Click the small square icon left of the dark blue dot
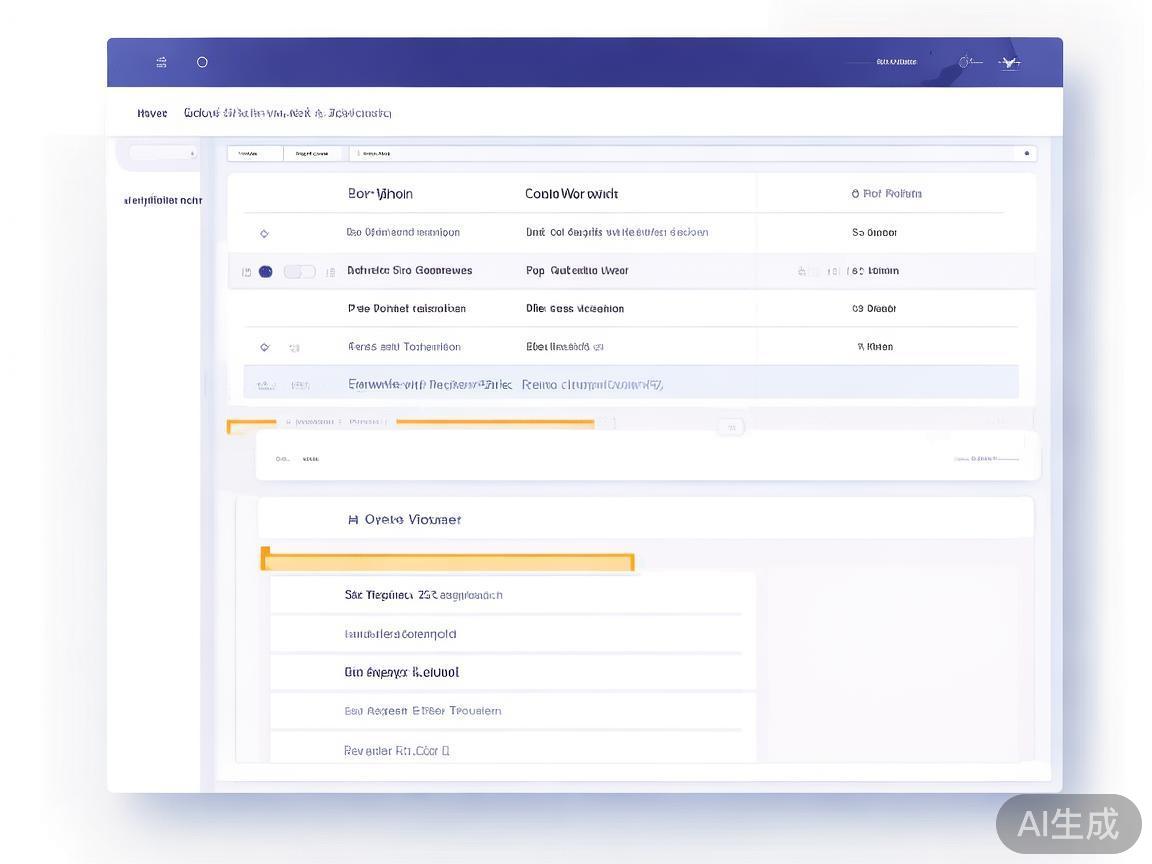The height and width of the screenshot is (864, 1152). click(247, 272)
